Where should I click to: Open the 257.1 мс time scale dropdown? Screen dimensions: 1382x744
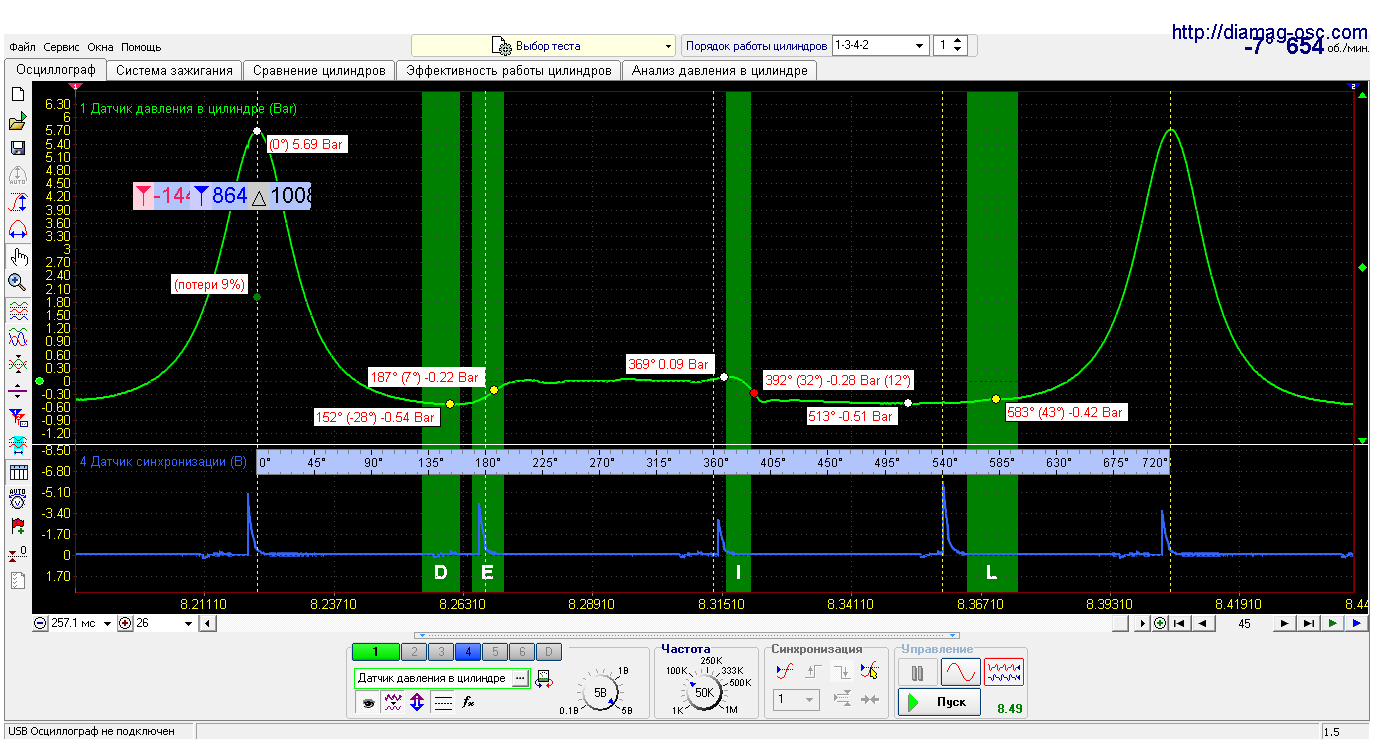coord(108,623)
